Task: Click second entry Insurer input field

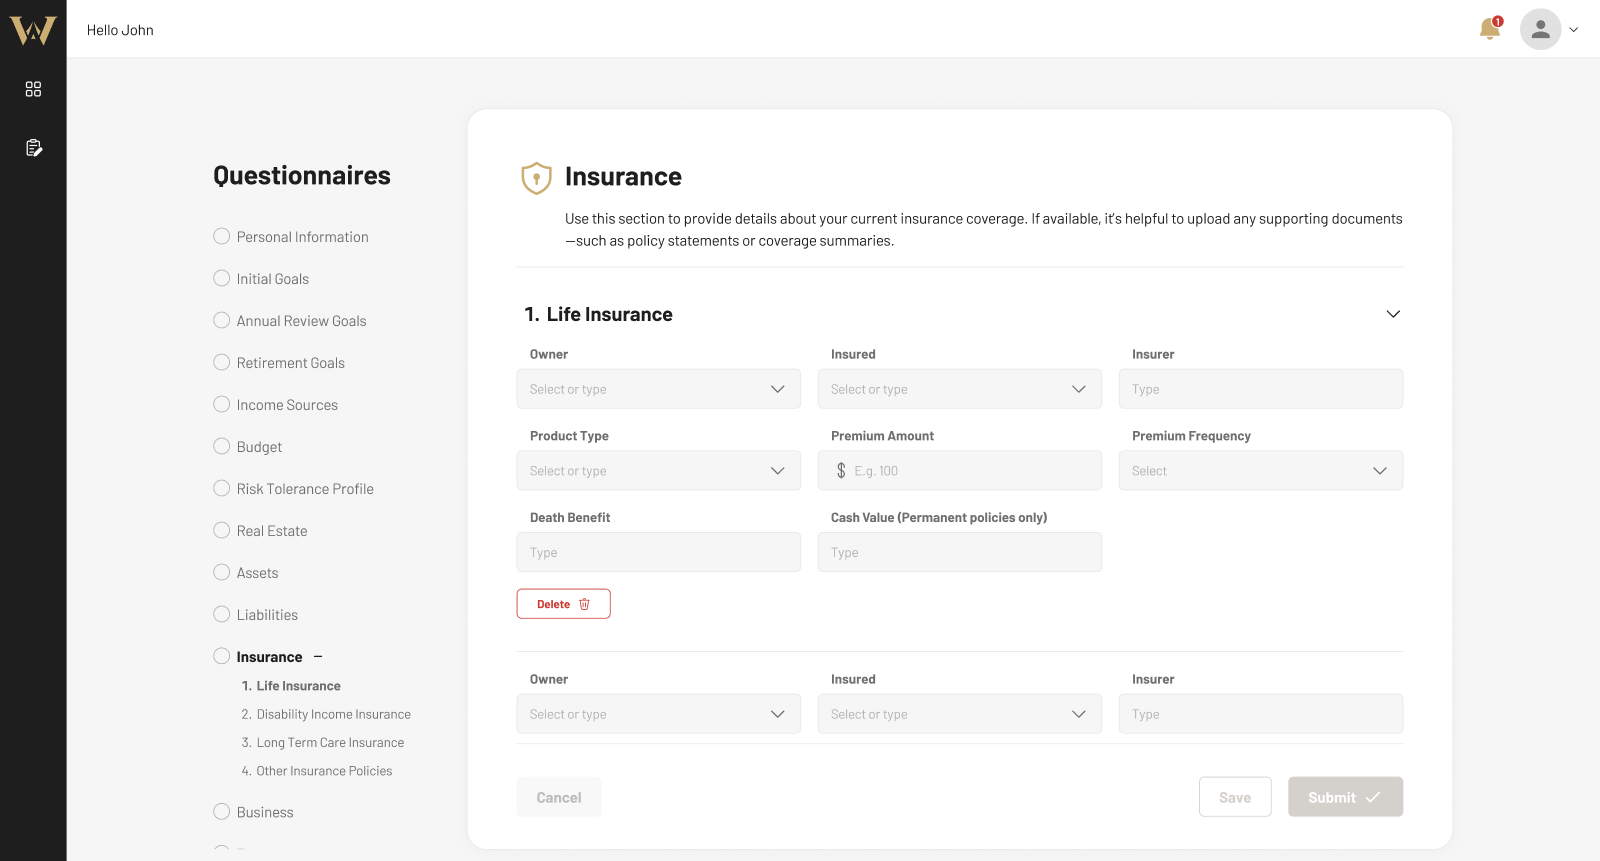Action: [1261, 714]
